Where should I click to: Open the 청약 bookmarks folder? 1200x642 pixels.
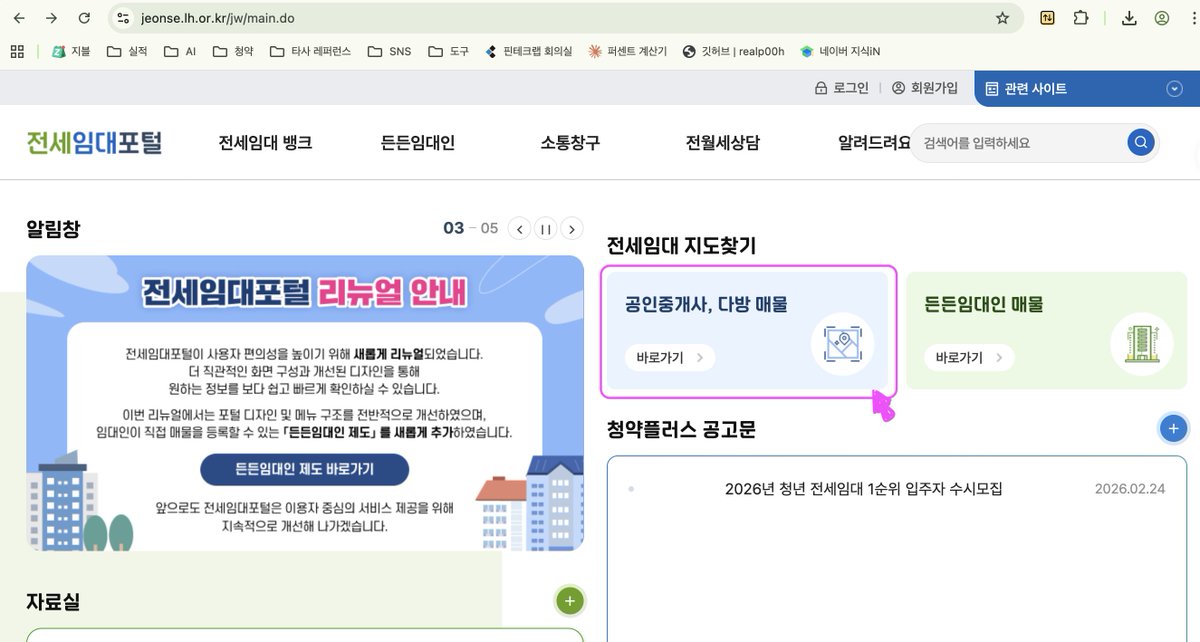coord(234,51)
